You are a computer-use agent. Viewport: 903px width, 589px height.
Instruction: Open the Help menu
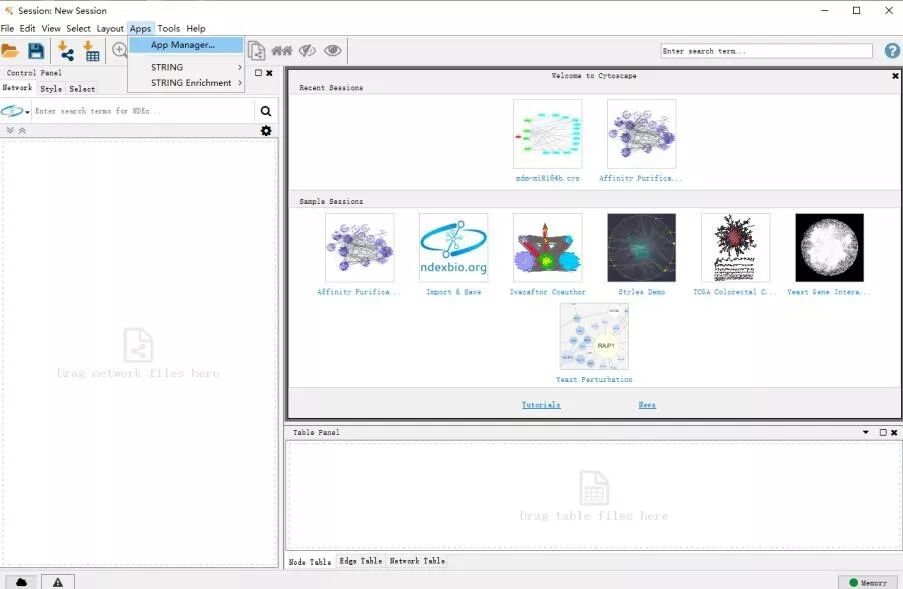coord(196,28)
